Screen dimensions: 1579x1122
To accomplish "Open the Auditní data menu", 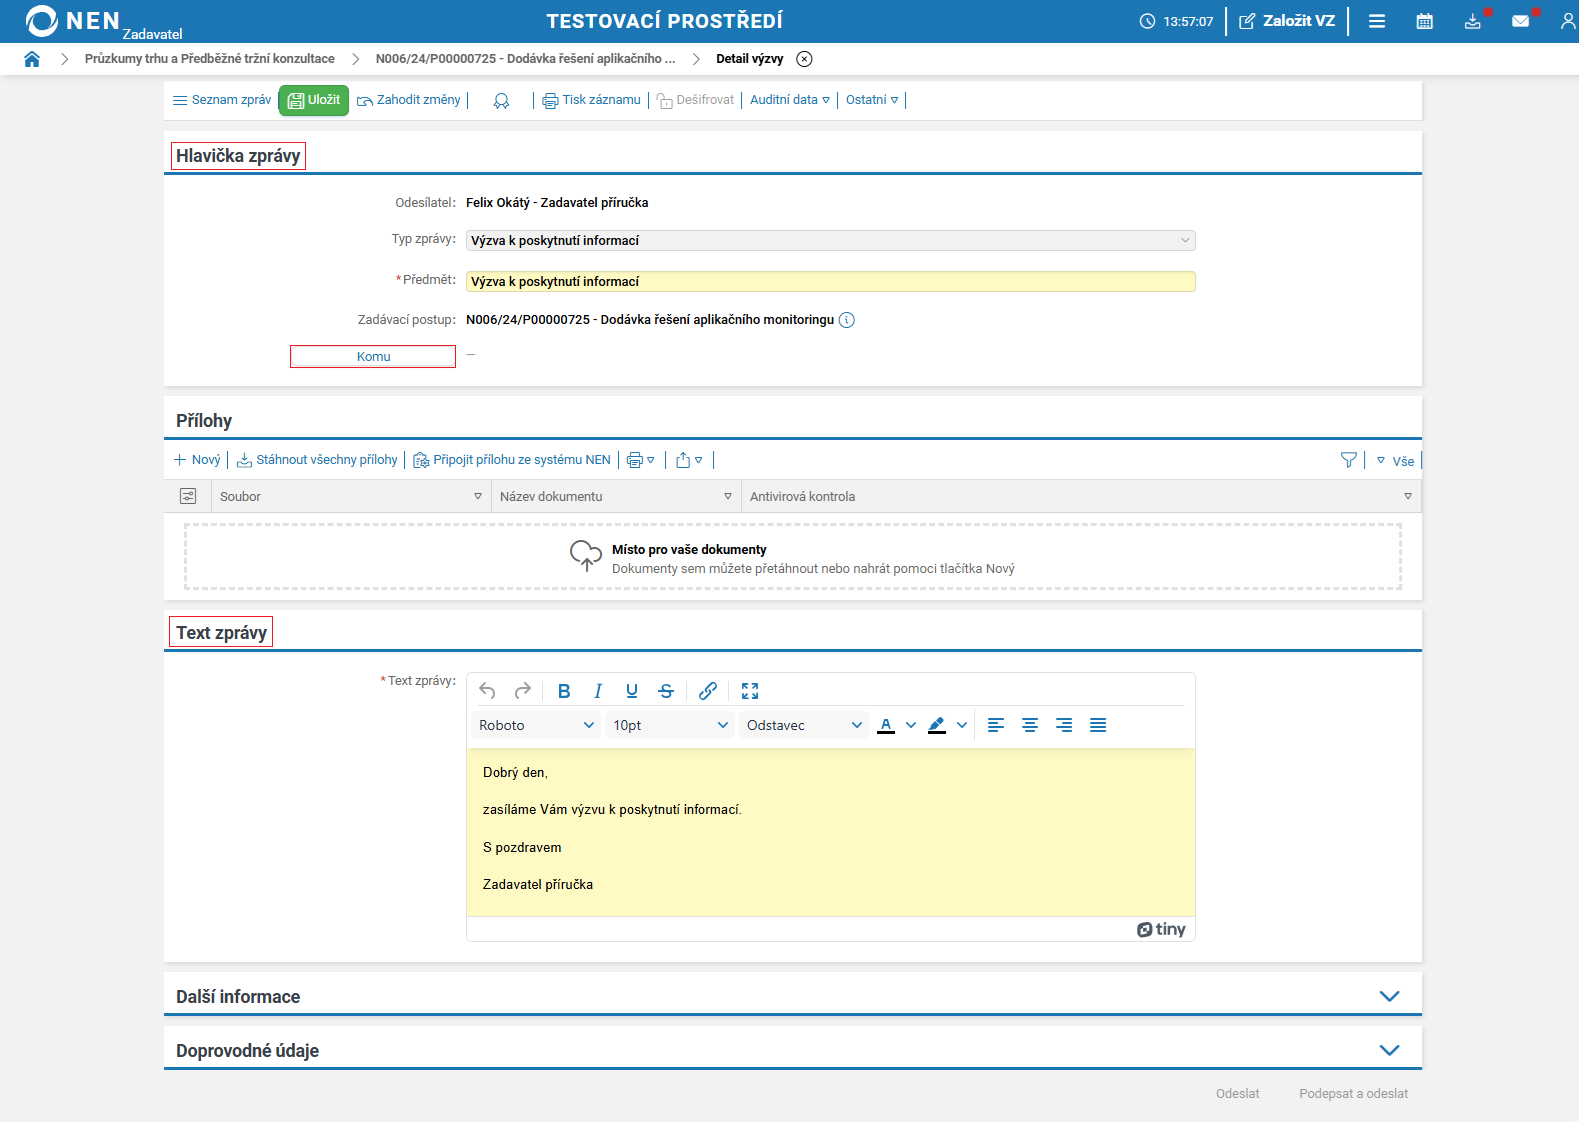I will point(789,100).
